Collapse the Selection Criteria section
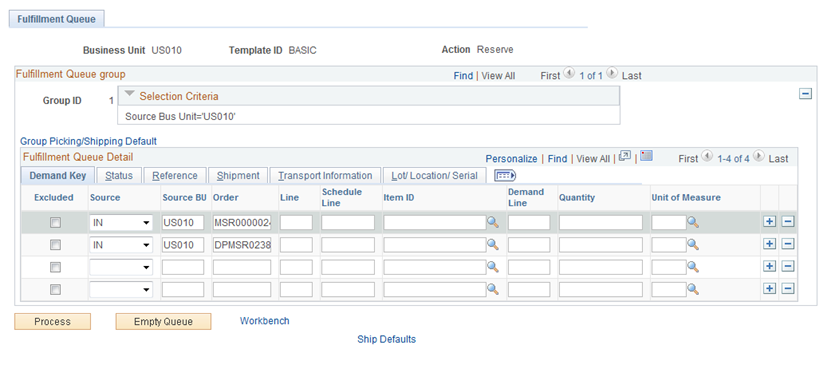This screenshot has width=830, height=375. [130, 94]
